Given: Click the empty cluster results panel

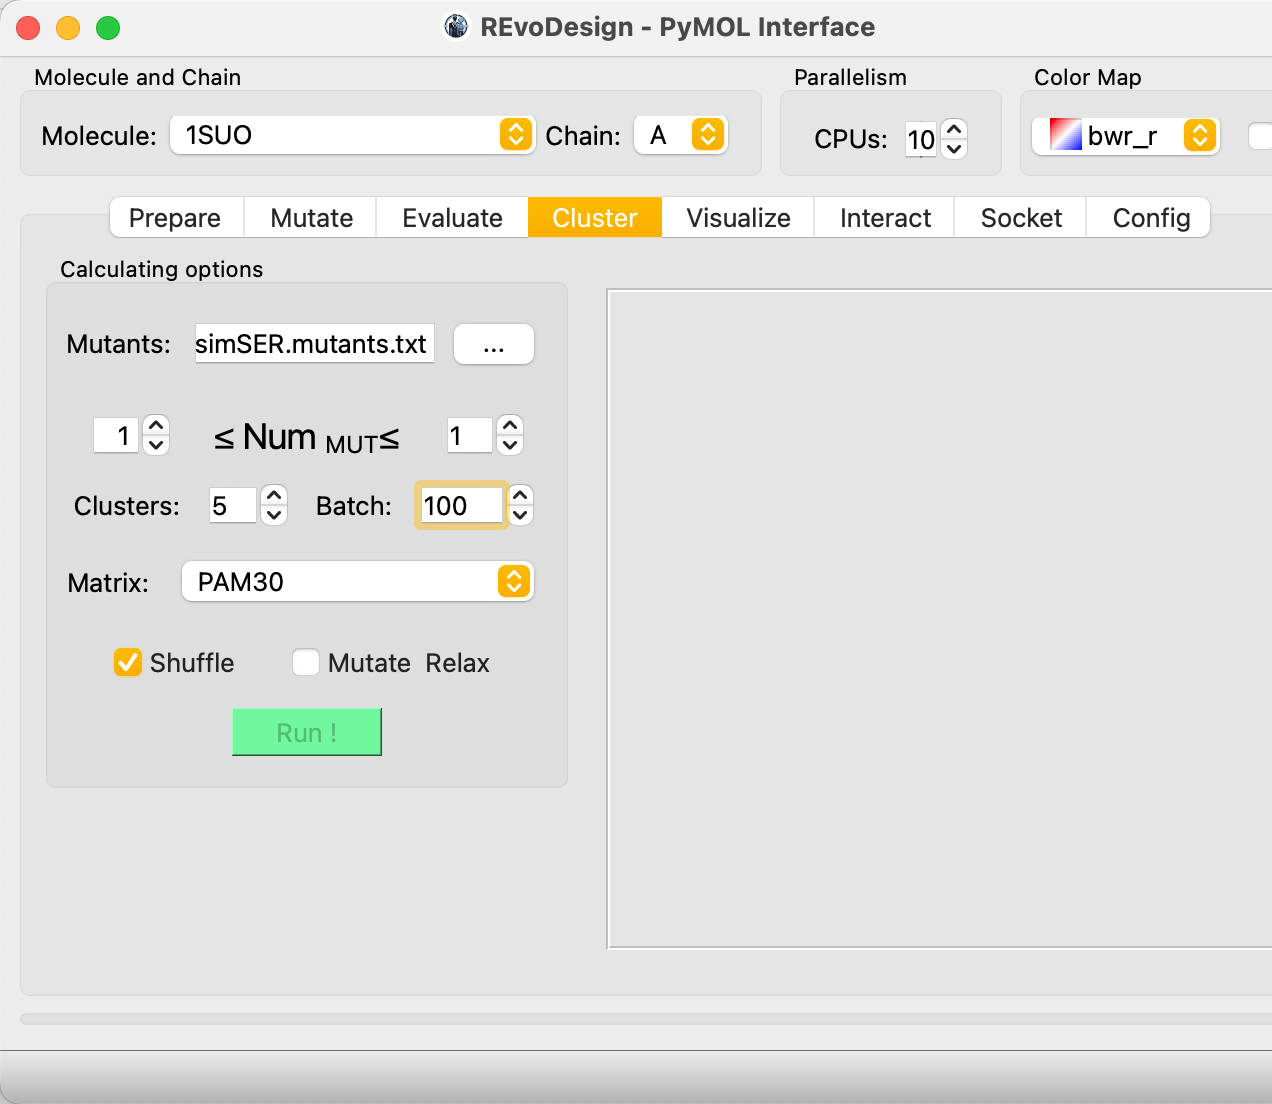Looking at the screenshot, I should coord(939,619).
